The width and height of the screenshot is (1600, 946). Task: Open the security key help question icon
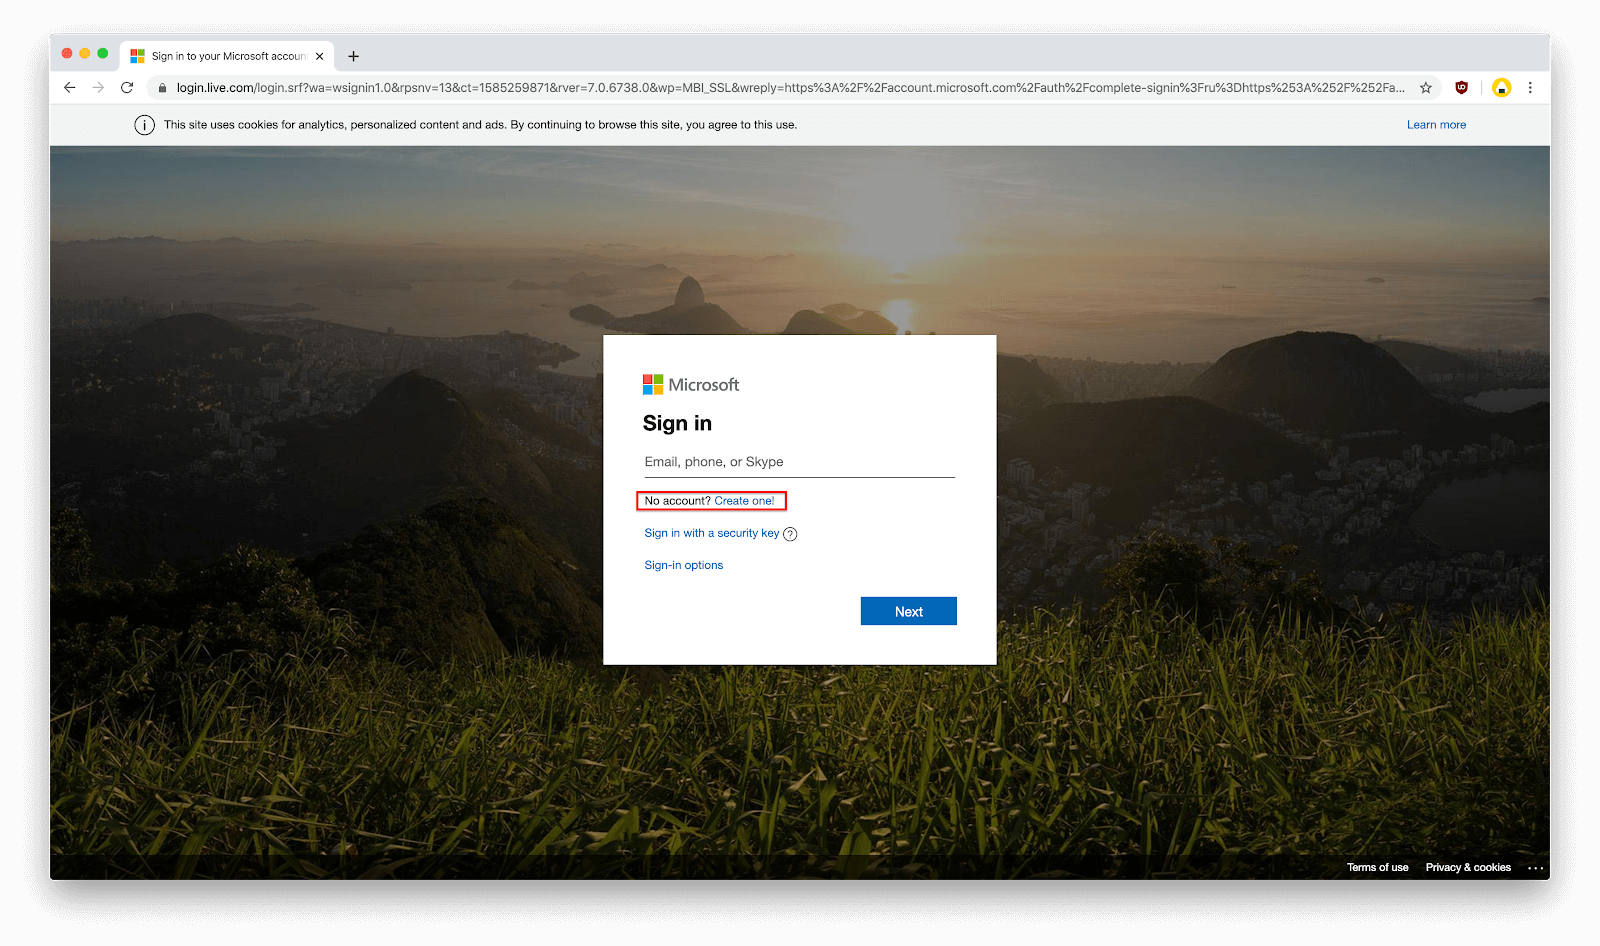790,534
